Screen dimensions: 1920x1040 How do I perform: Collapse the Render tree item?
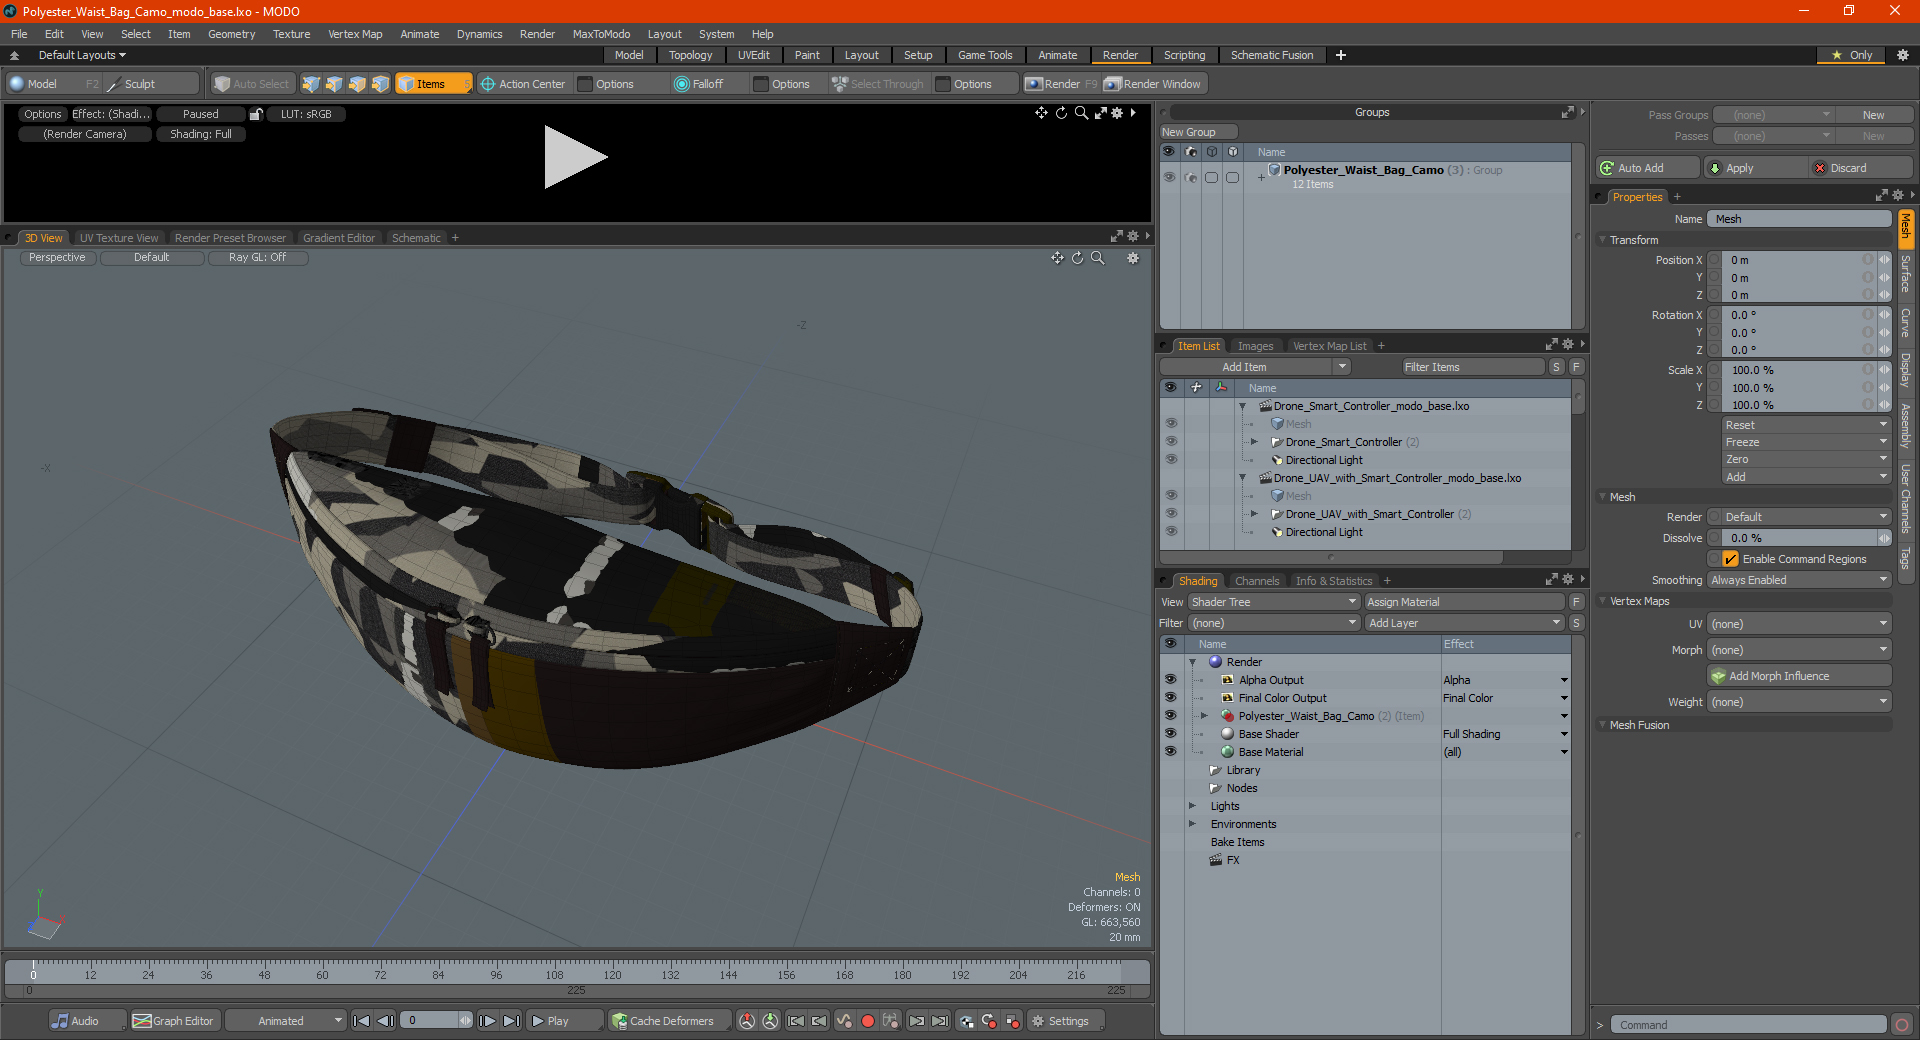1192,662
